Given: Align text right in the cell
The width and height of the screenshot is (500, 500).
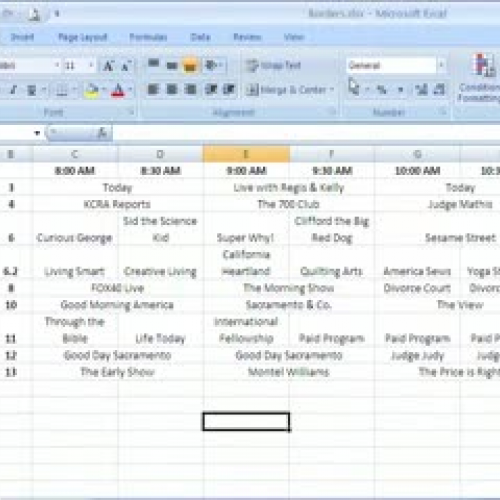Looking at the screenshot, I should coord(190,89).
